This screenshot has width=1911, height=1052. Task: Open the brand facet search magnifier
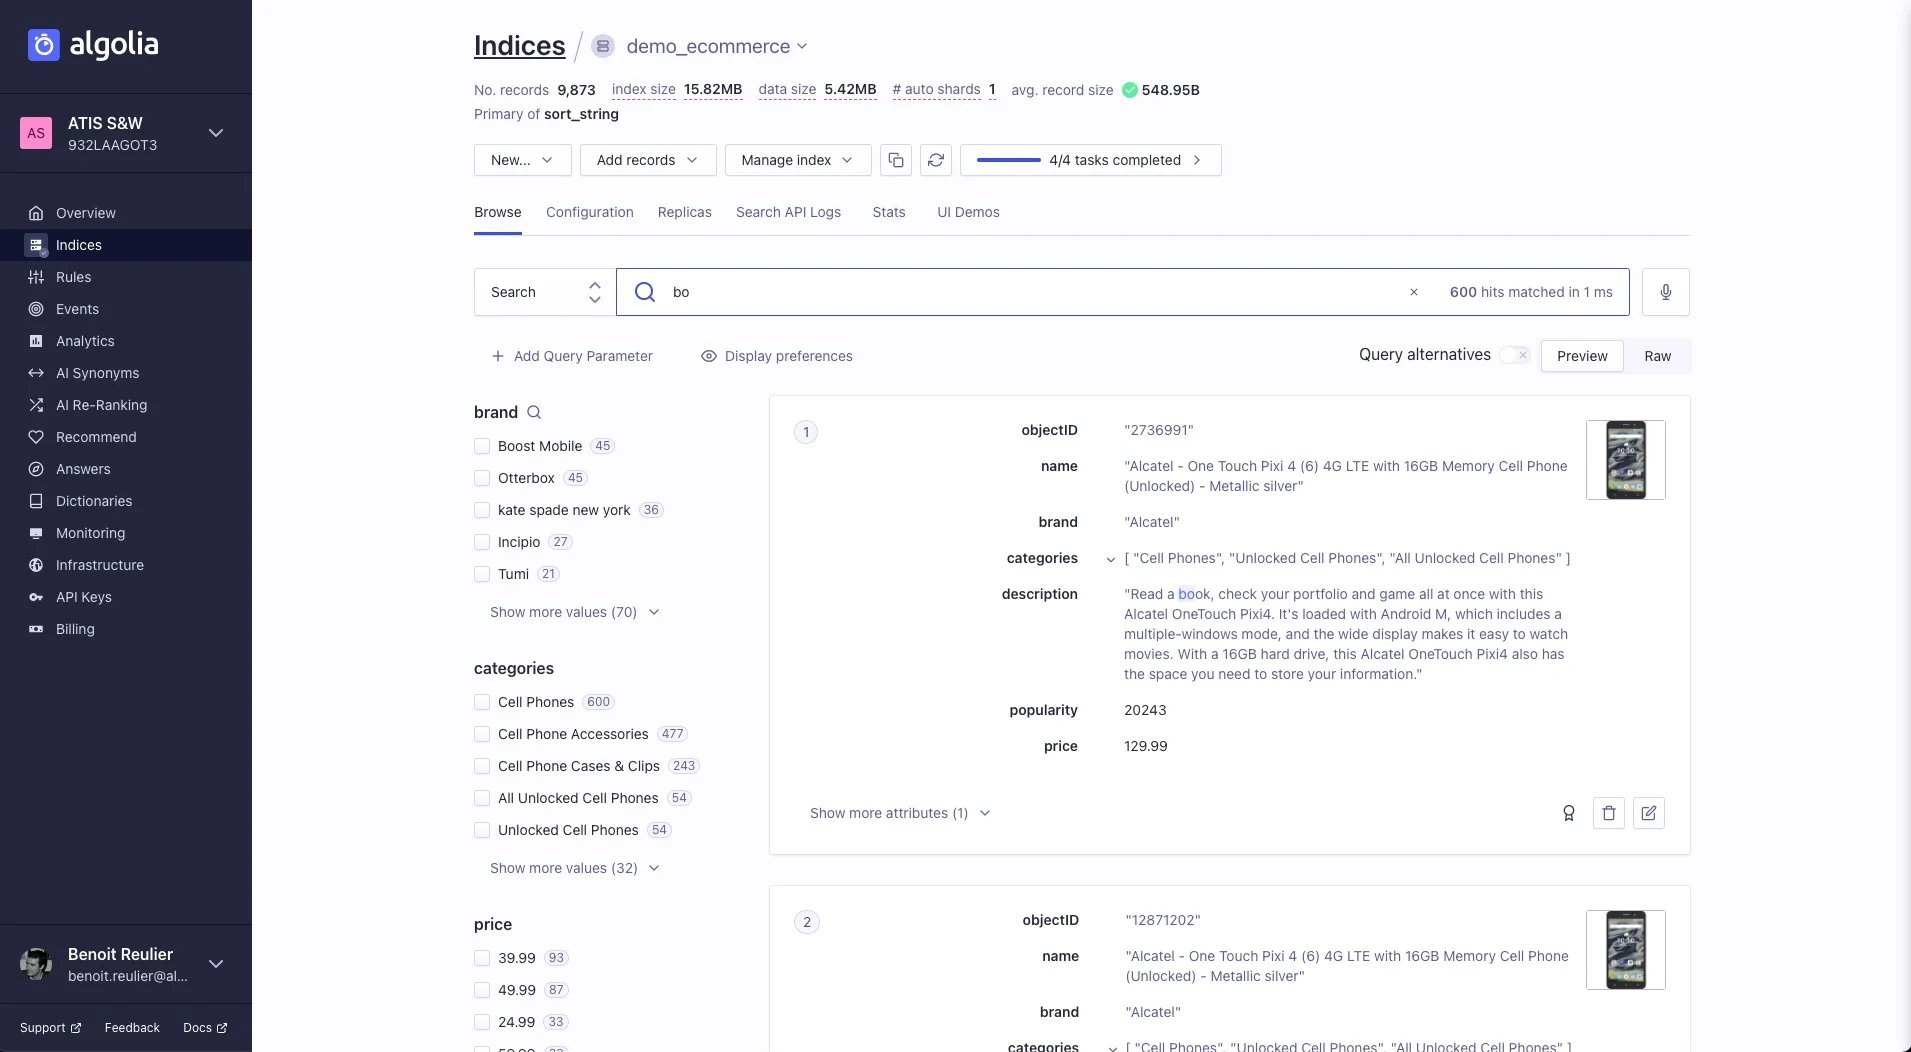click(x=535, y=412)
